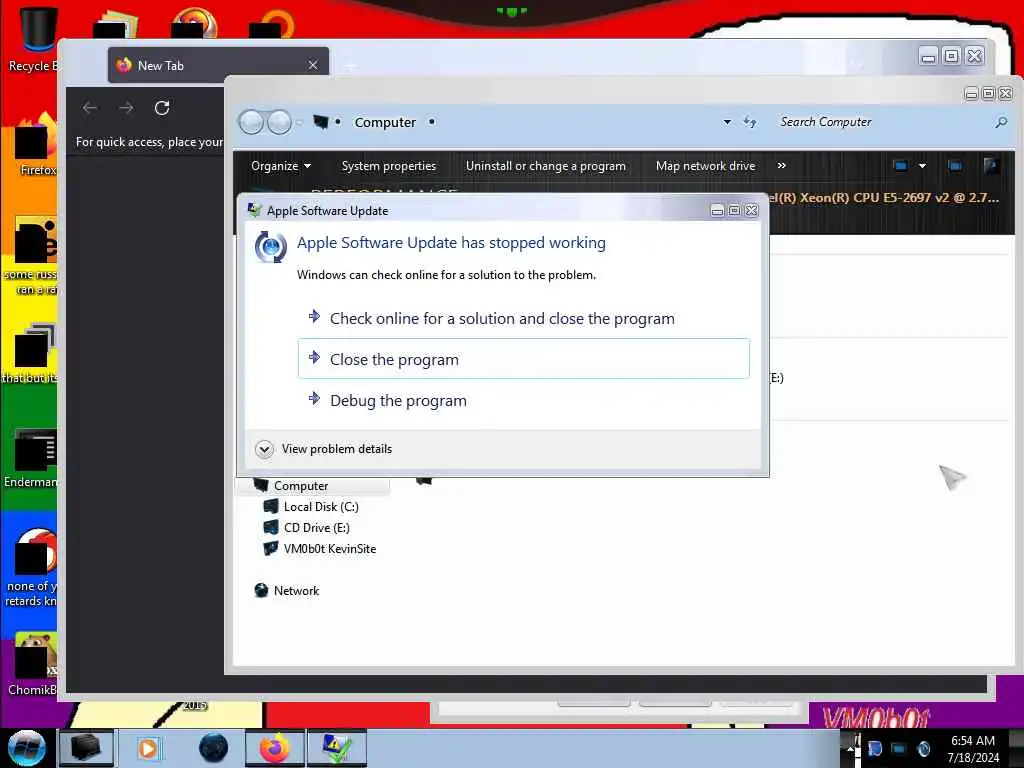Image resolution: width=1024 pixels, height=768 pixels.
Task: Open the Windows Start menu orb
Action: [26, 748]
